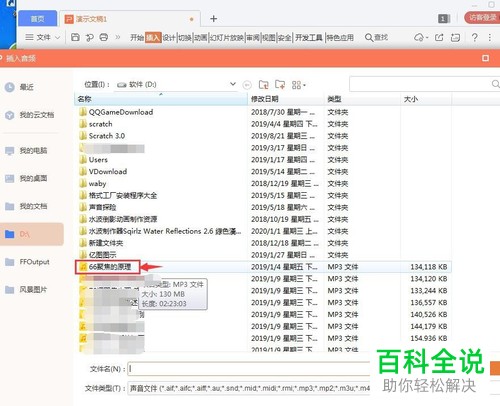This screenshot has width=500, height=406.
Task: Expand more quick-access tools chevron
Action: [118, 37]
